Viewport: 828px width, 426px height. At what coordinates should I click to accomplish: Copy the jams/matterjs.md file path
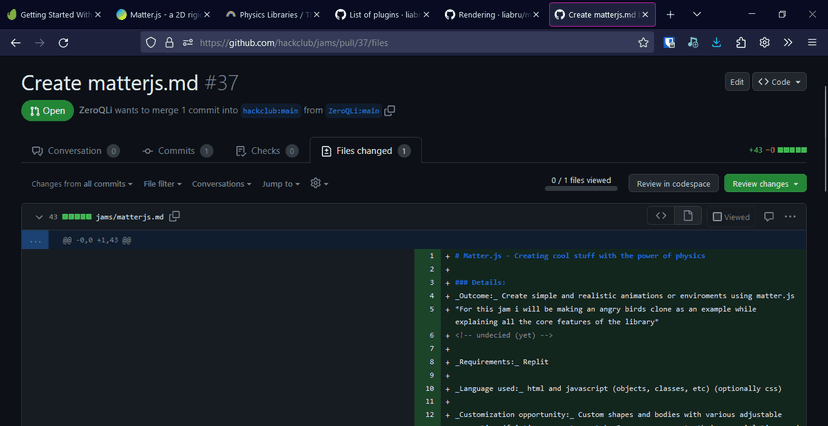175,216
